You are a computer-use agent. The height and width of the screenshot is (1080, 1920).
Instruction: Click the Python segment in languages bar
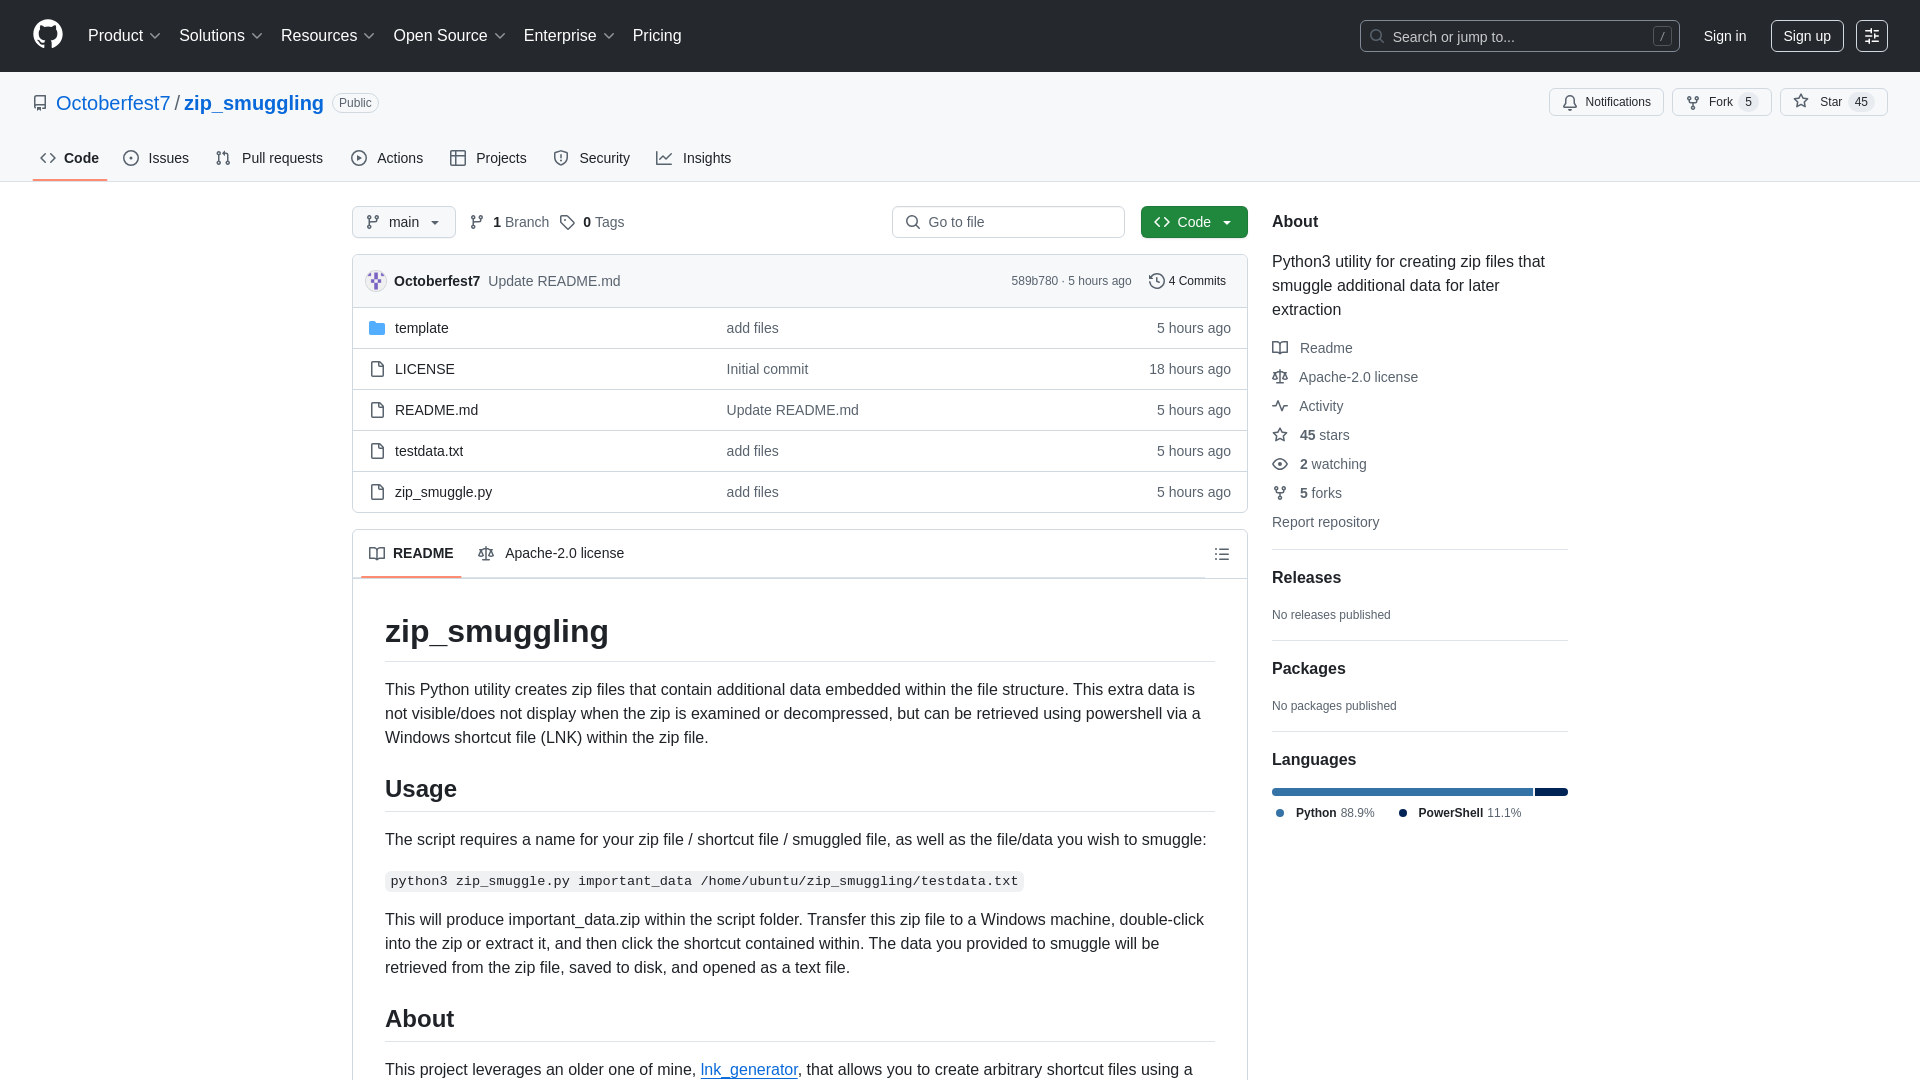pyautogui.click(x=1401, y=792)
